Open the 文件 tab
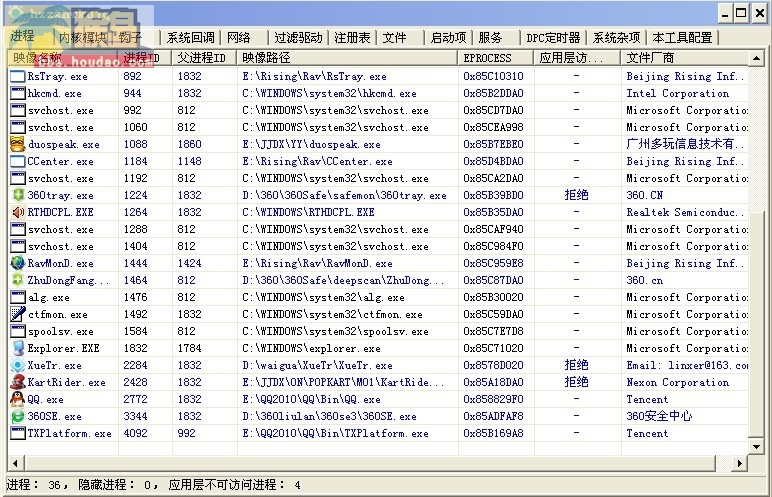This screenshot has width=772, height=497. point(395,38)
